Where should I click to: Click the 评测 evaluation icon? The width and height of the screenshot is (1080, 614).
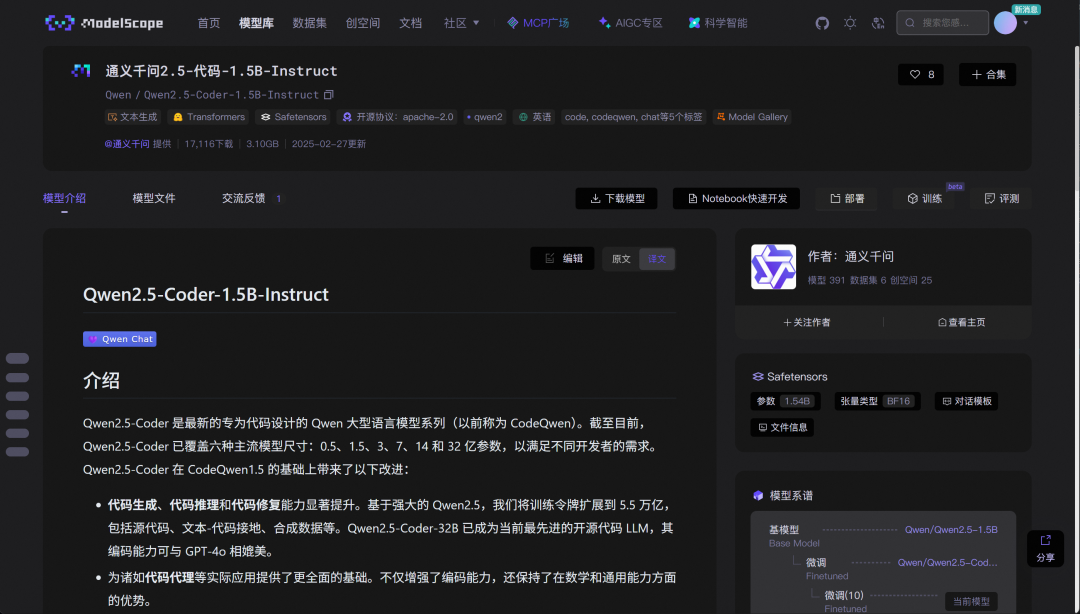(989, 198)
